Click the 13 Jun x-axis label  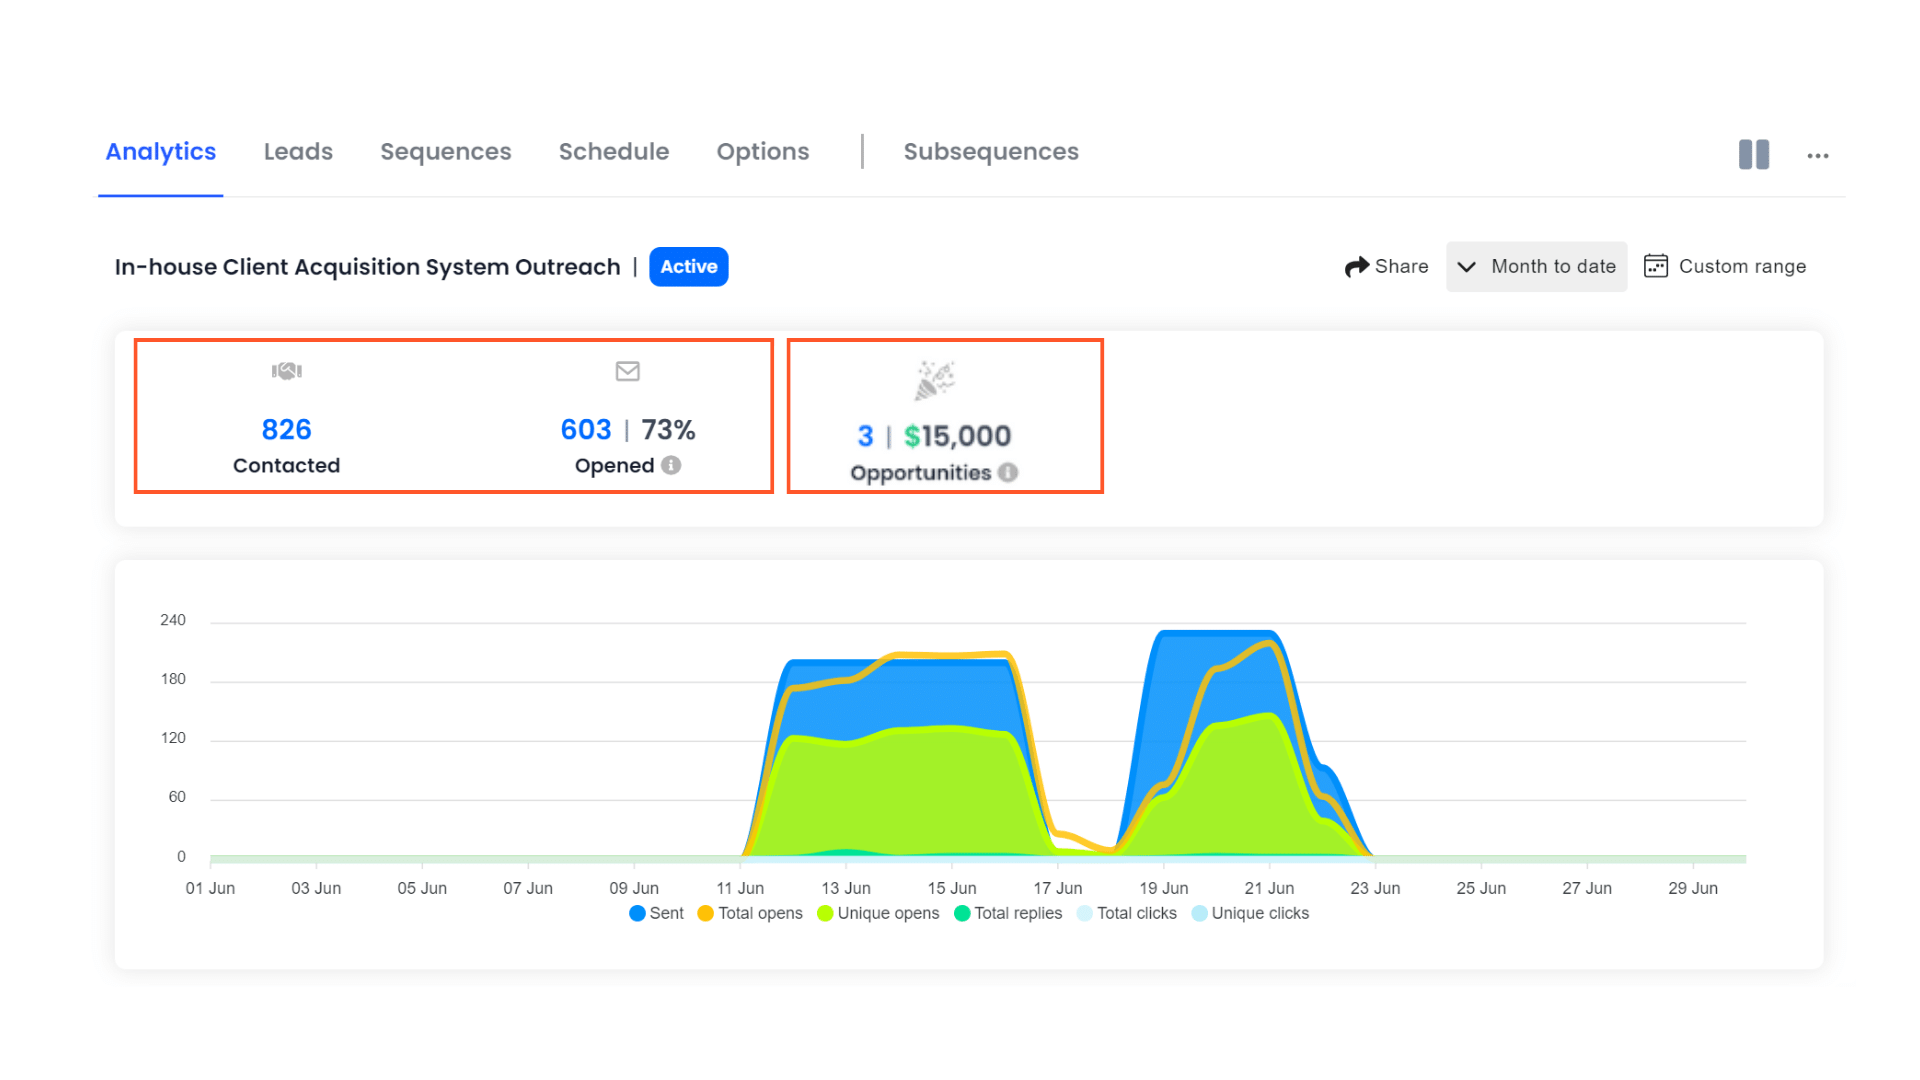tap(846, 888)
